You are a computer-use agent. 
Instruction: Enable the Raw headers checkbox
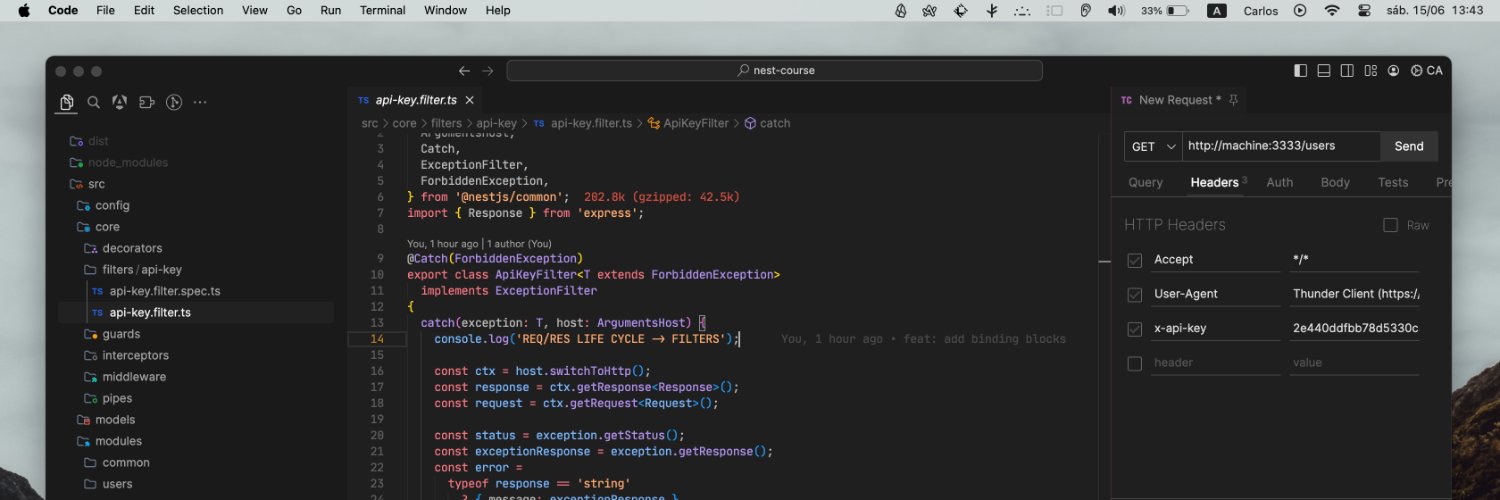coord(1390,225)
